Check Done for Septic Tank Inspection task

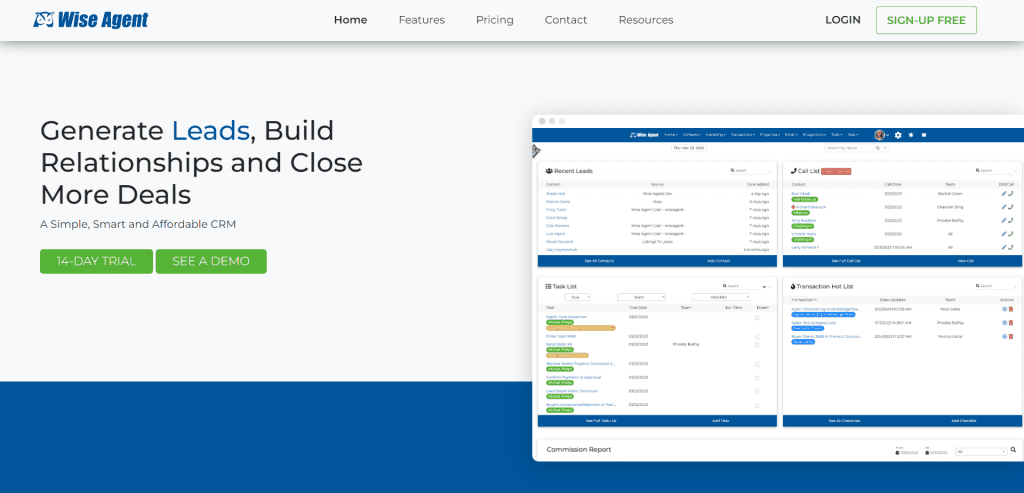pyautogui.click(x=758, y=317)
